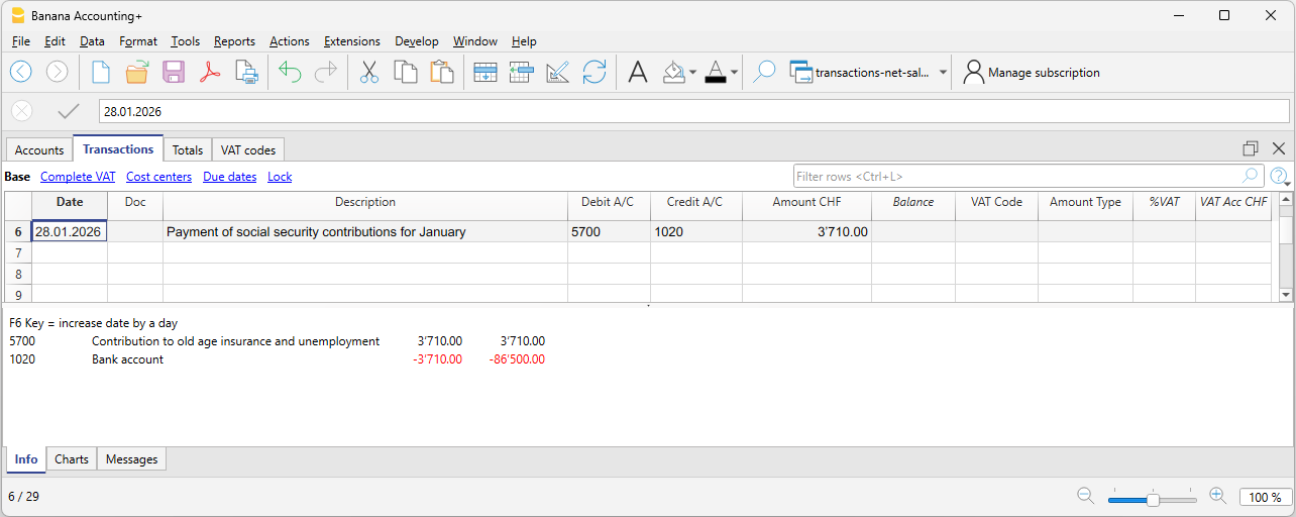Click the redo arrow icon
1296x517 pixels.
[x=326, y=72]
